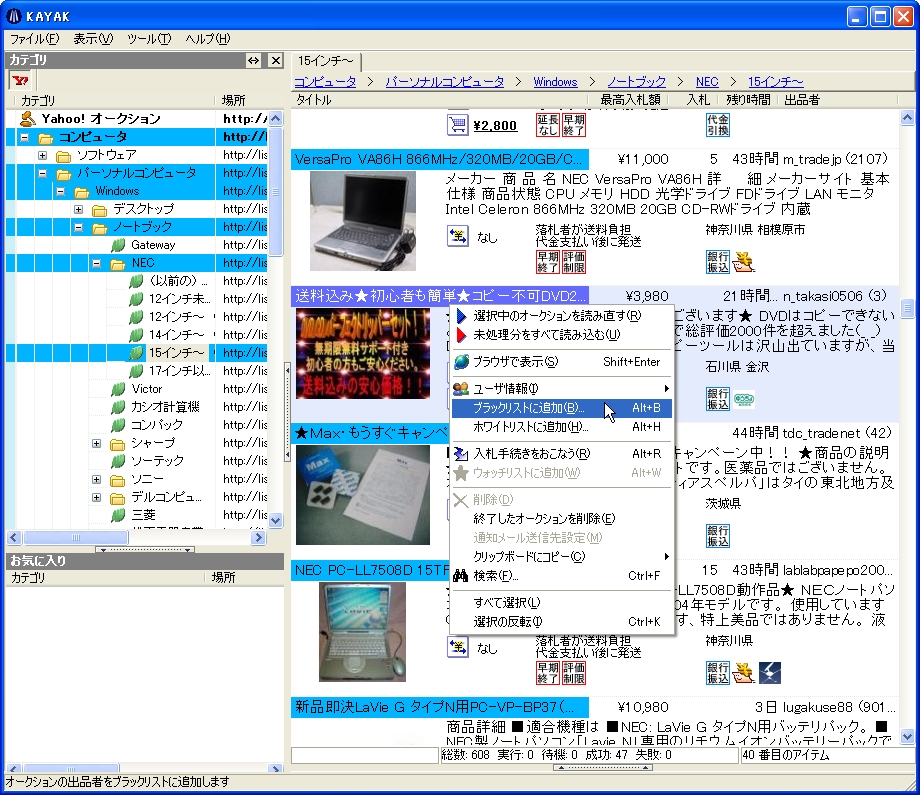Open the ヘルプ(H) menu
This screenshot has width=920, height=795.
(208, 39)
